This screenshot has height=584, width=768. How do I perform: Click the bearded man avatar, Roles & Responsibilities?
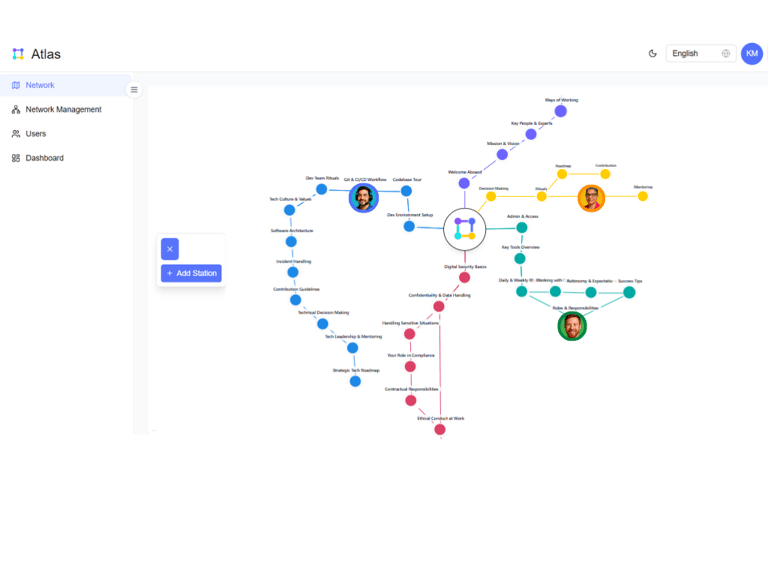tap(572, 326)
